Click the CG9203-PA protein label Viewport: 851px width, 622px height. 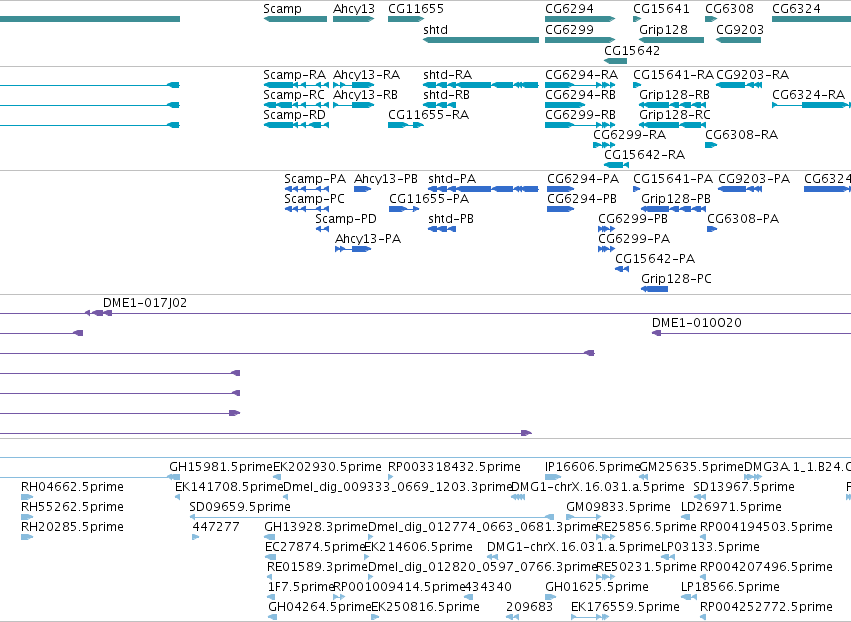click(754, 179)
